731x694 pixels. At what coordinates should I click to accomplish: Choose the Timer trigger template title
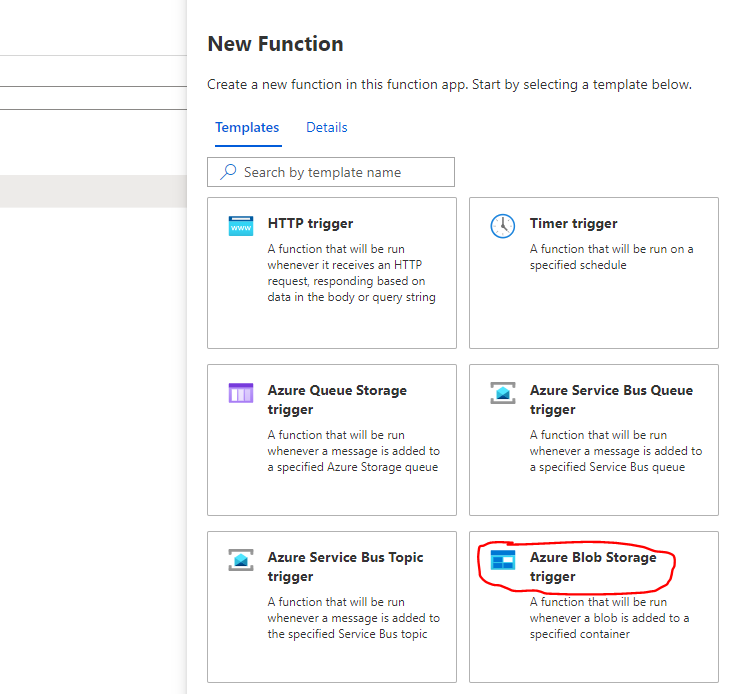573,223
